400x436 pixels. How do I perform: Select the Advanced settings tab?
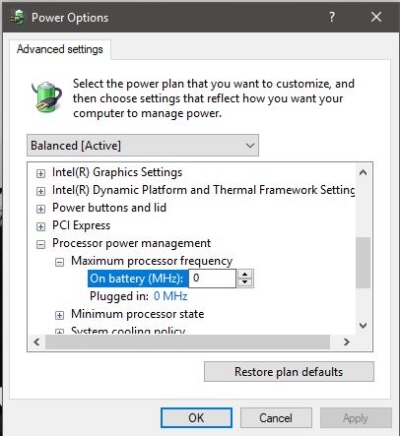tap(60, 49)
